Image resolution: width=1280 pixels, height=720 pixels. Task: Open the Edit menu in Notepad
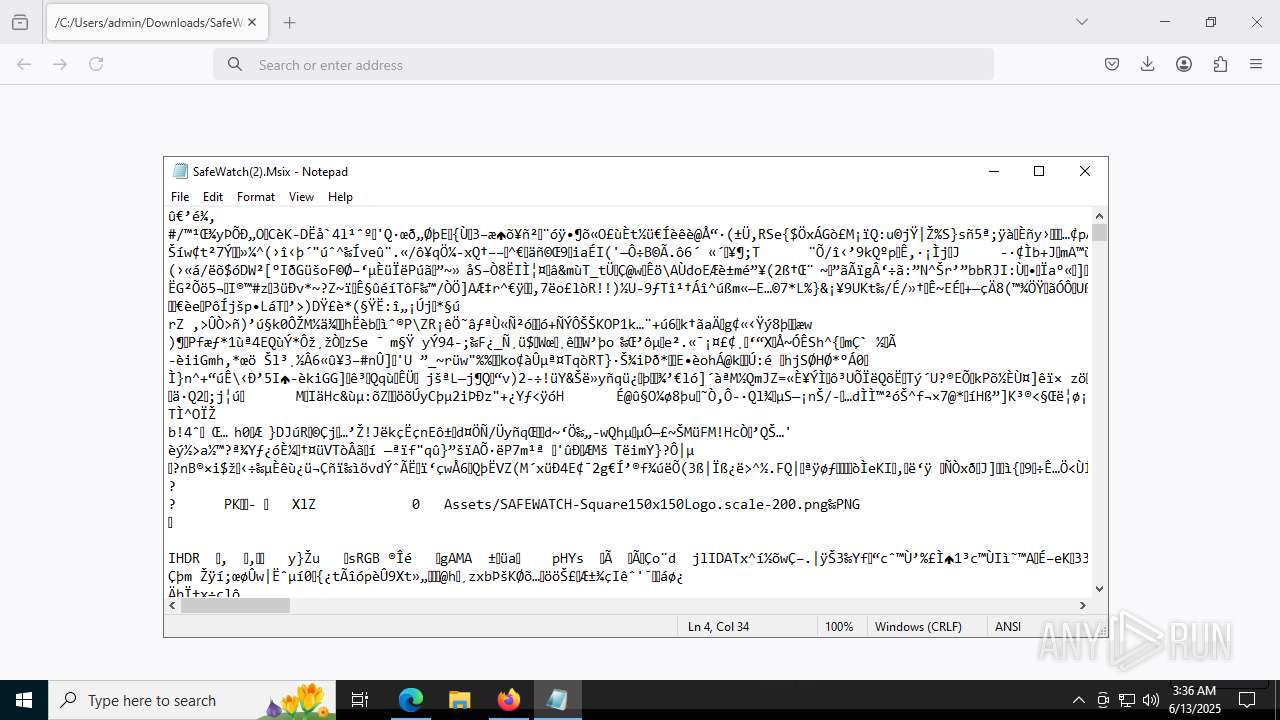[213, 197]
